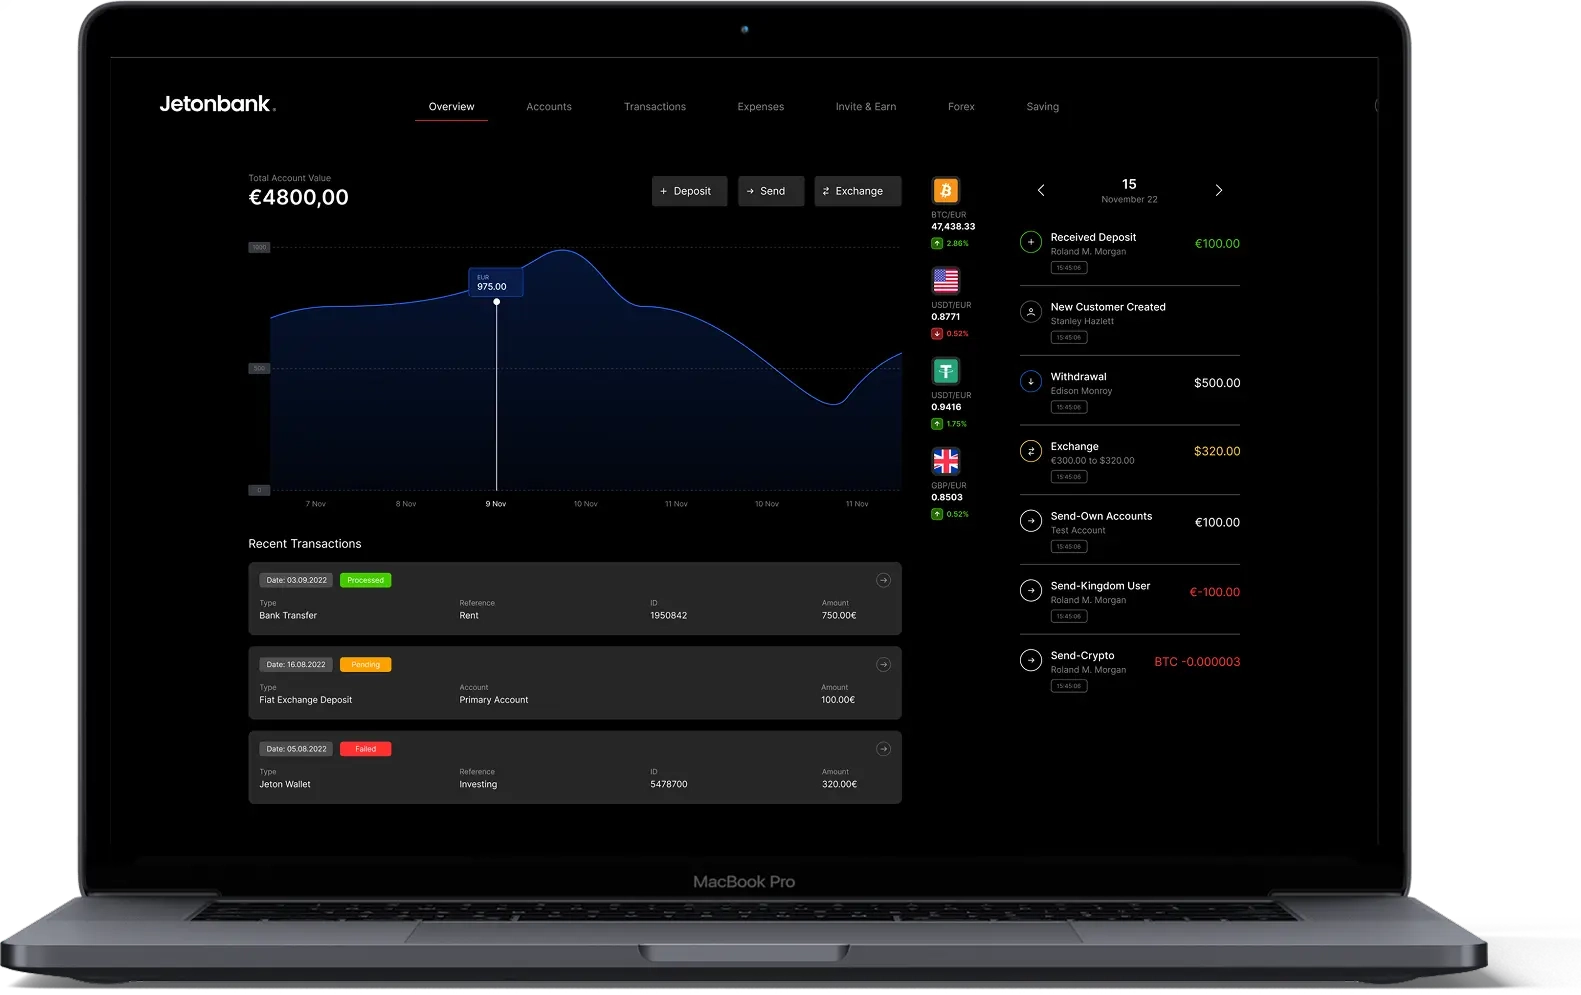Expand the Jeton Wallet transaction arrow

883,749
